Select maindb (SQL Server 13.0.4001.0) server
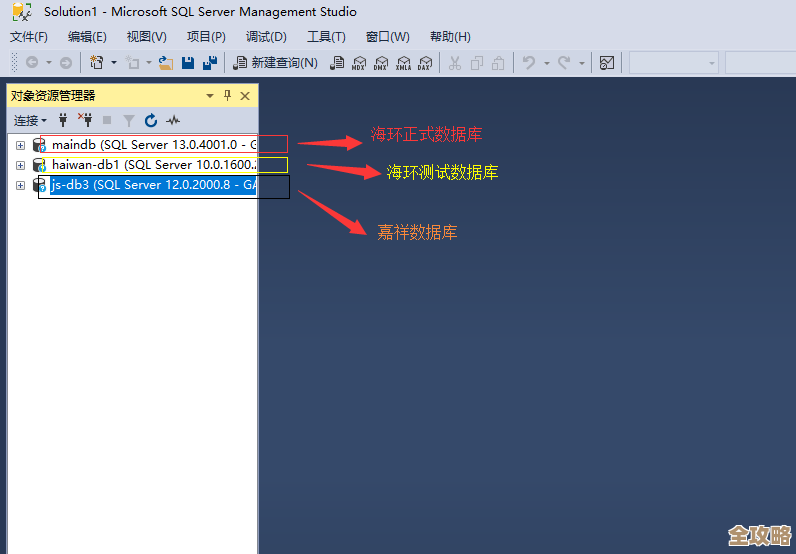This screenshot has width=796, height=554. 154,145
